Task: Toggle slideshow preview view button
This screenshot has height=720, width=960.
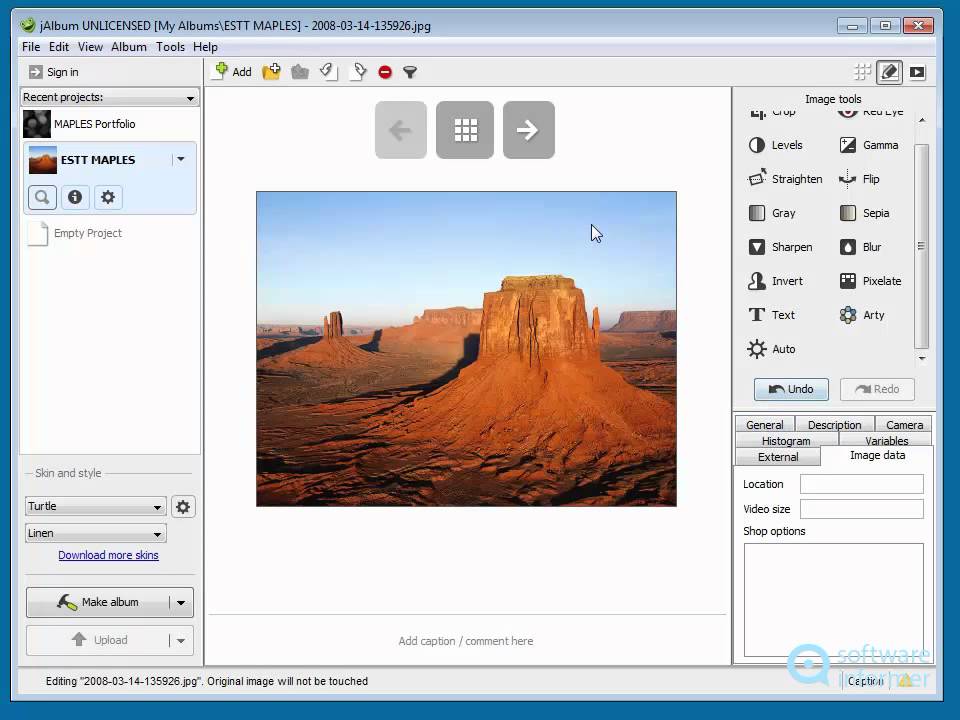Action: [917, 72]
